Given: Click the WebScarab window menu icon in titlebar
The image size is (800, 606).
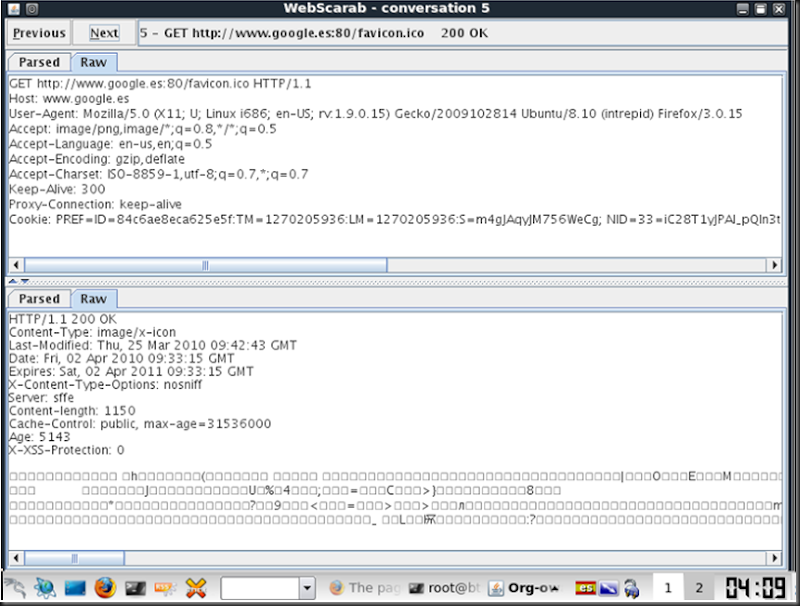Looking at the screenshot, I should pyautogui.click(x=14, y=9).
